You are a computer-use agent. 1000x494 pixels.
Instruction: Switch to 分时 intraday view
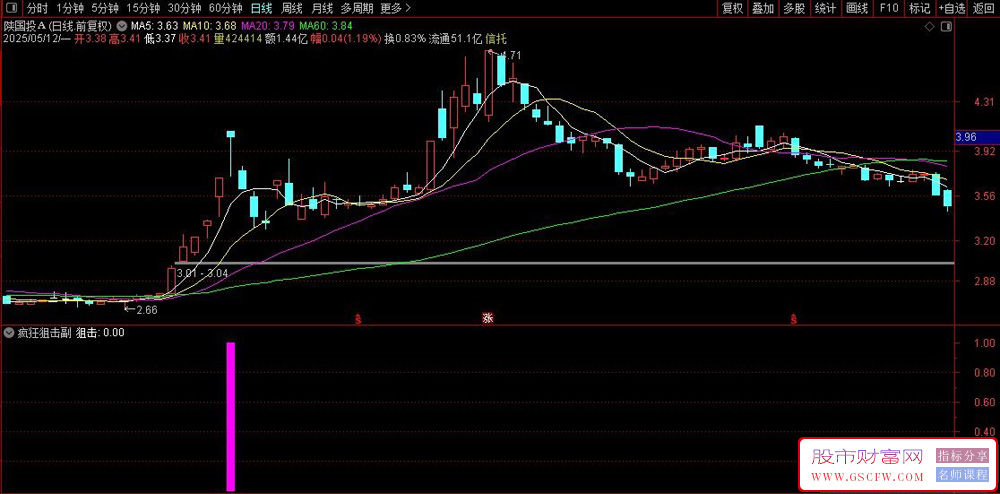coord(37,8)
